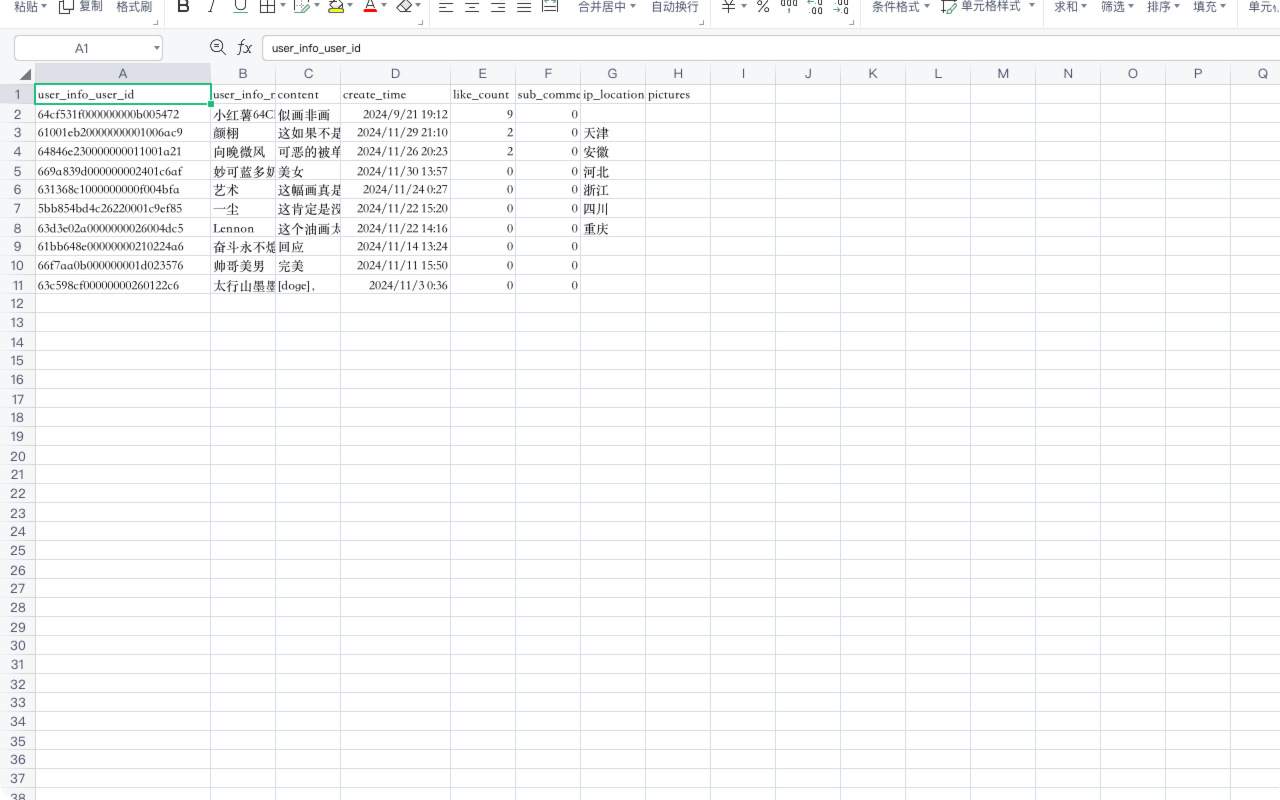Click the select-all corner triangle
This screenshot has width=1280, height=800.
click(25, 74)
